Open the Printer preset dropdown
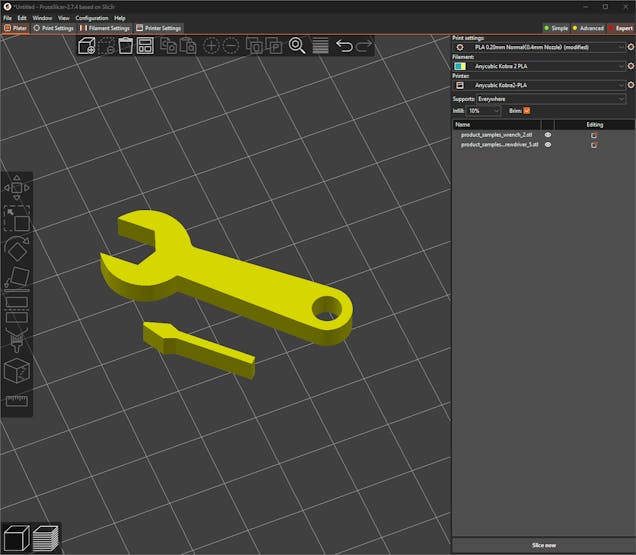Image resolution: width=636 pixels, height=555 pixels. click(539, 85)
